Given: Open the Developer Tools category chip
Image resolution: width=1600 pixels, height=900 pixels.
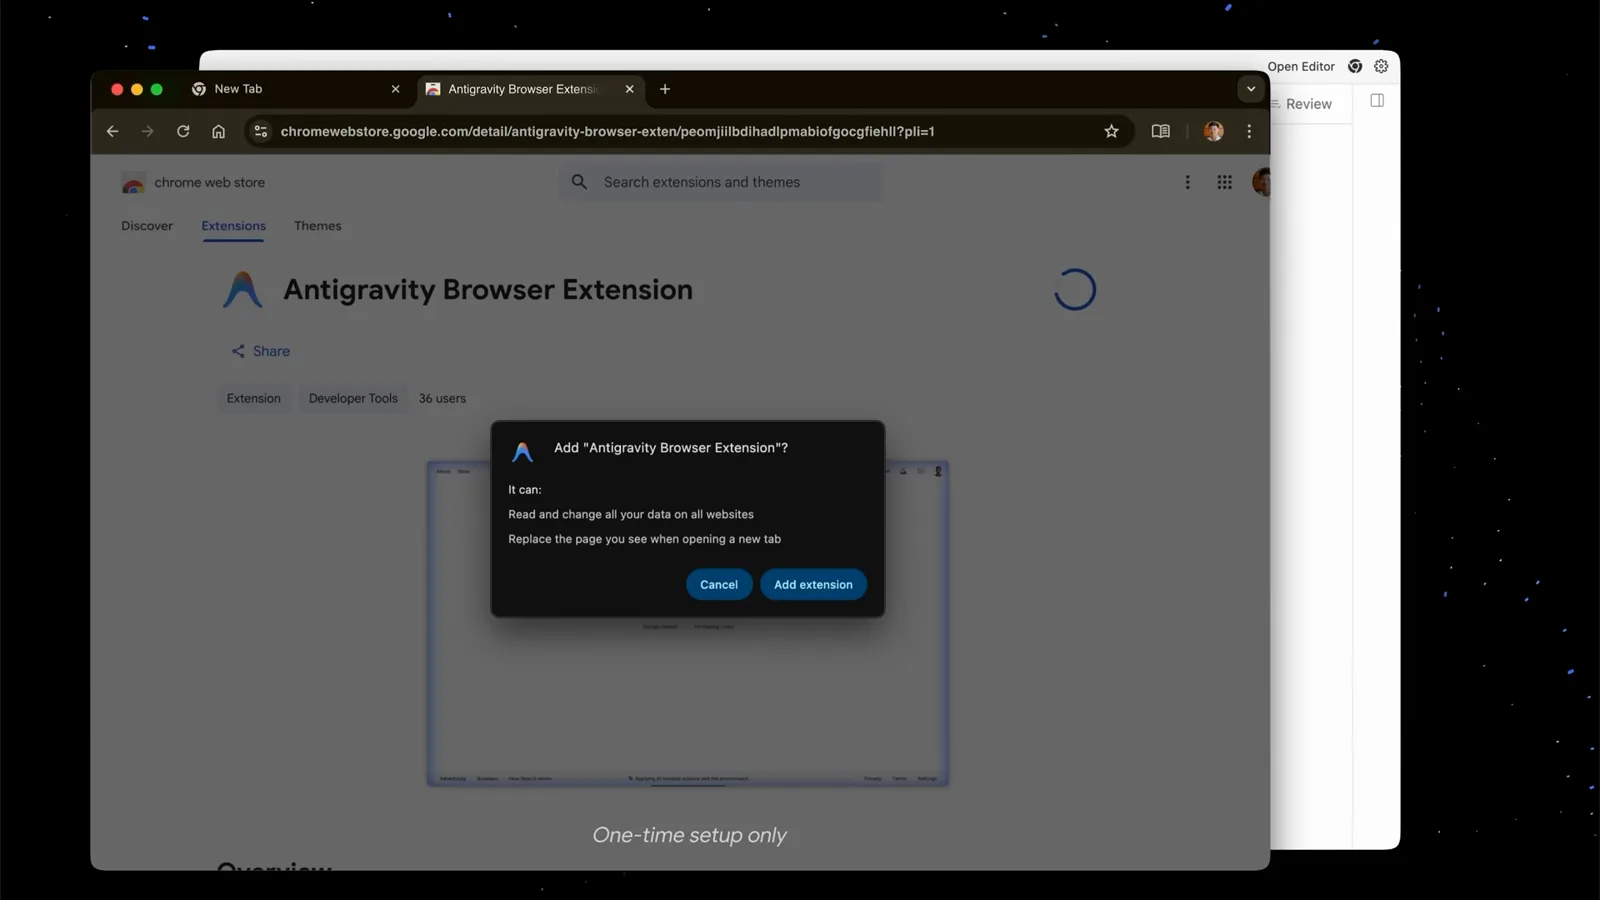Looking at the screenshot, I should pos(353,398).
